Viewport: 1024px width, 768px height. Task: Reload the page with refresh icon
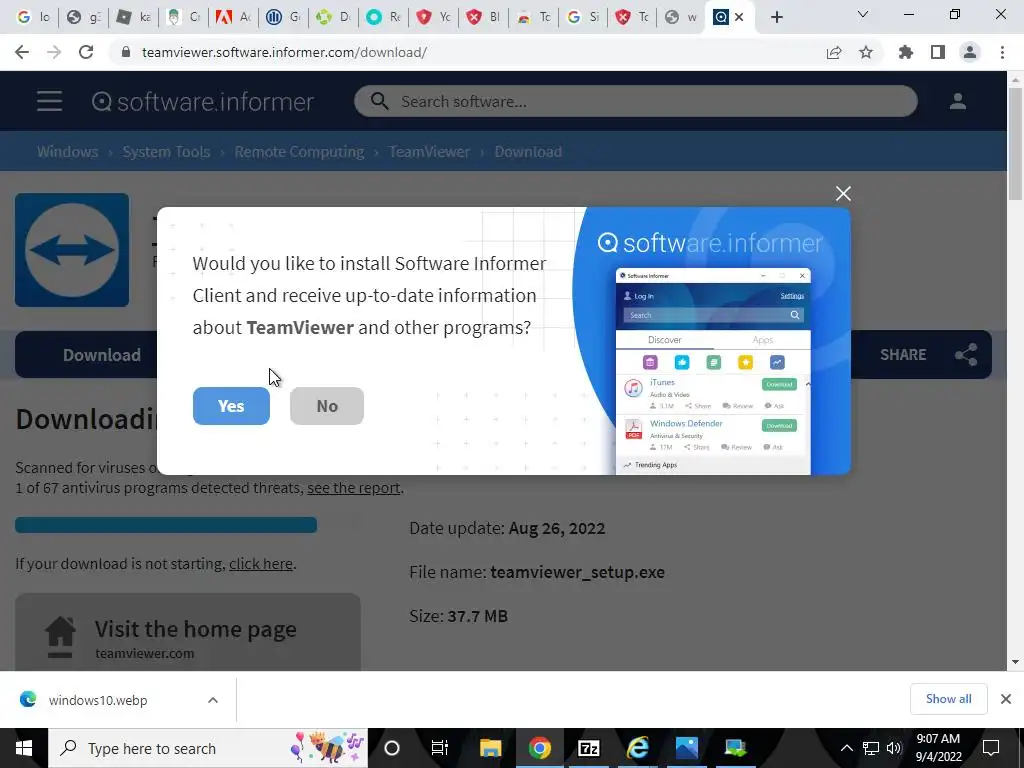pos(86,52)
